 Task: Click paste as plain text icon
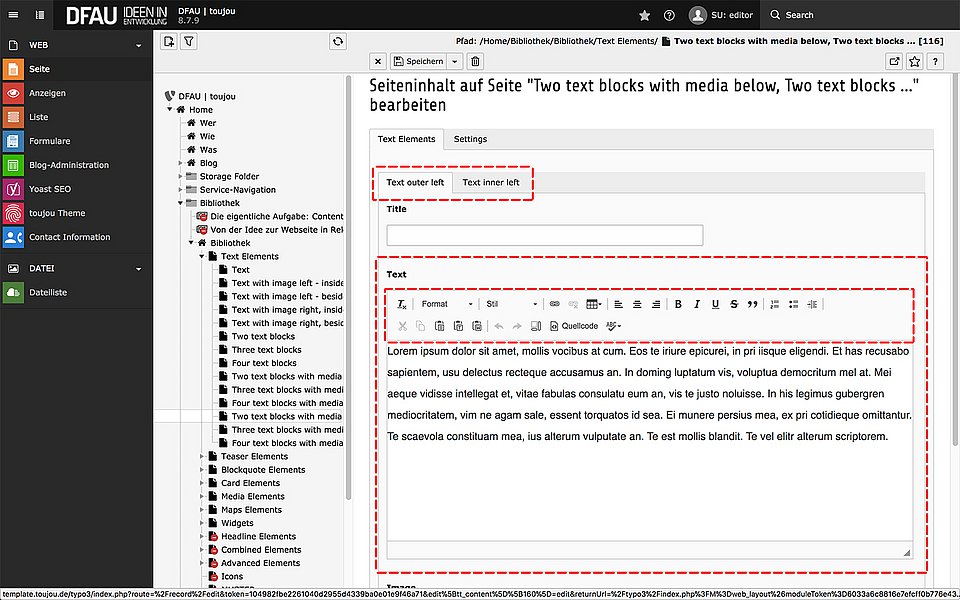(458, 326)
